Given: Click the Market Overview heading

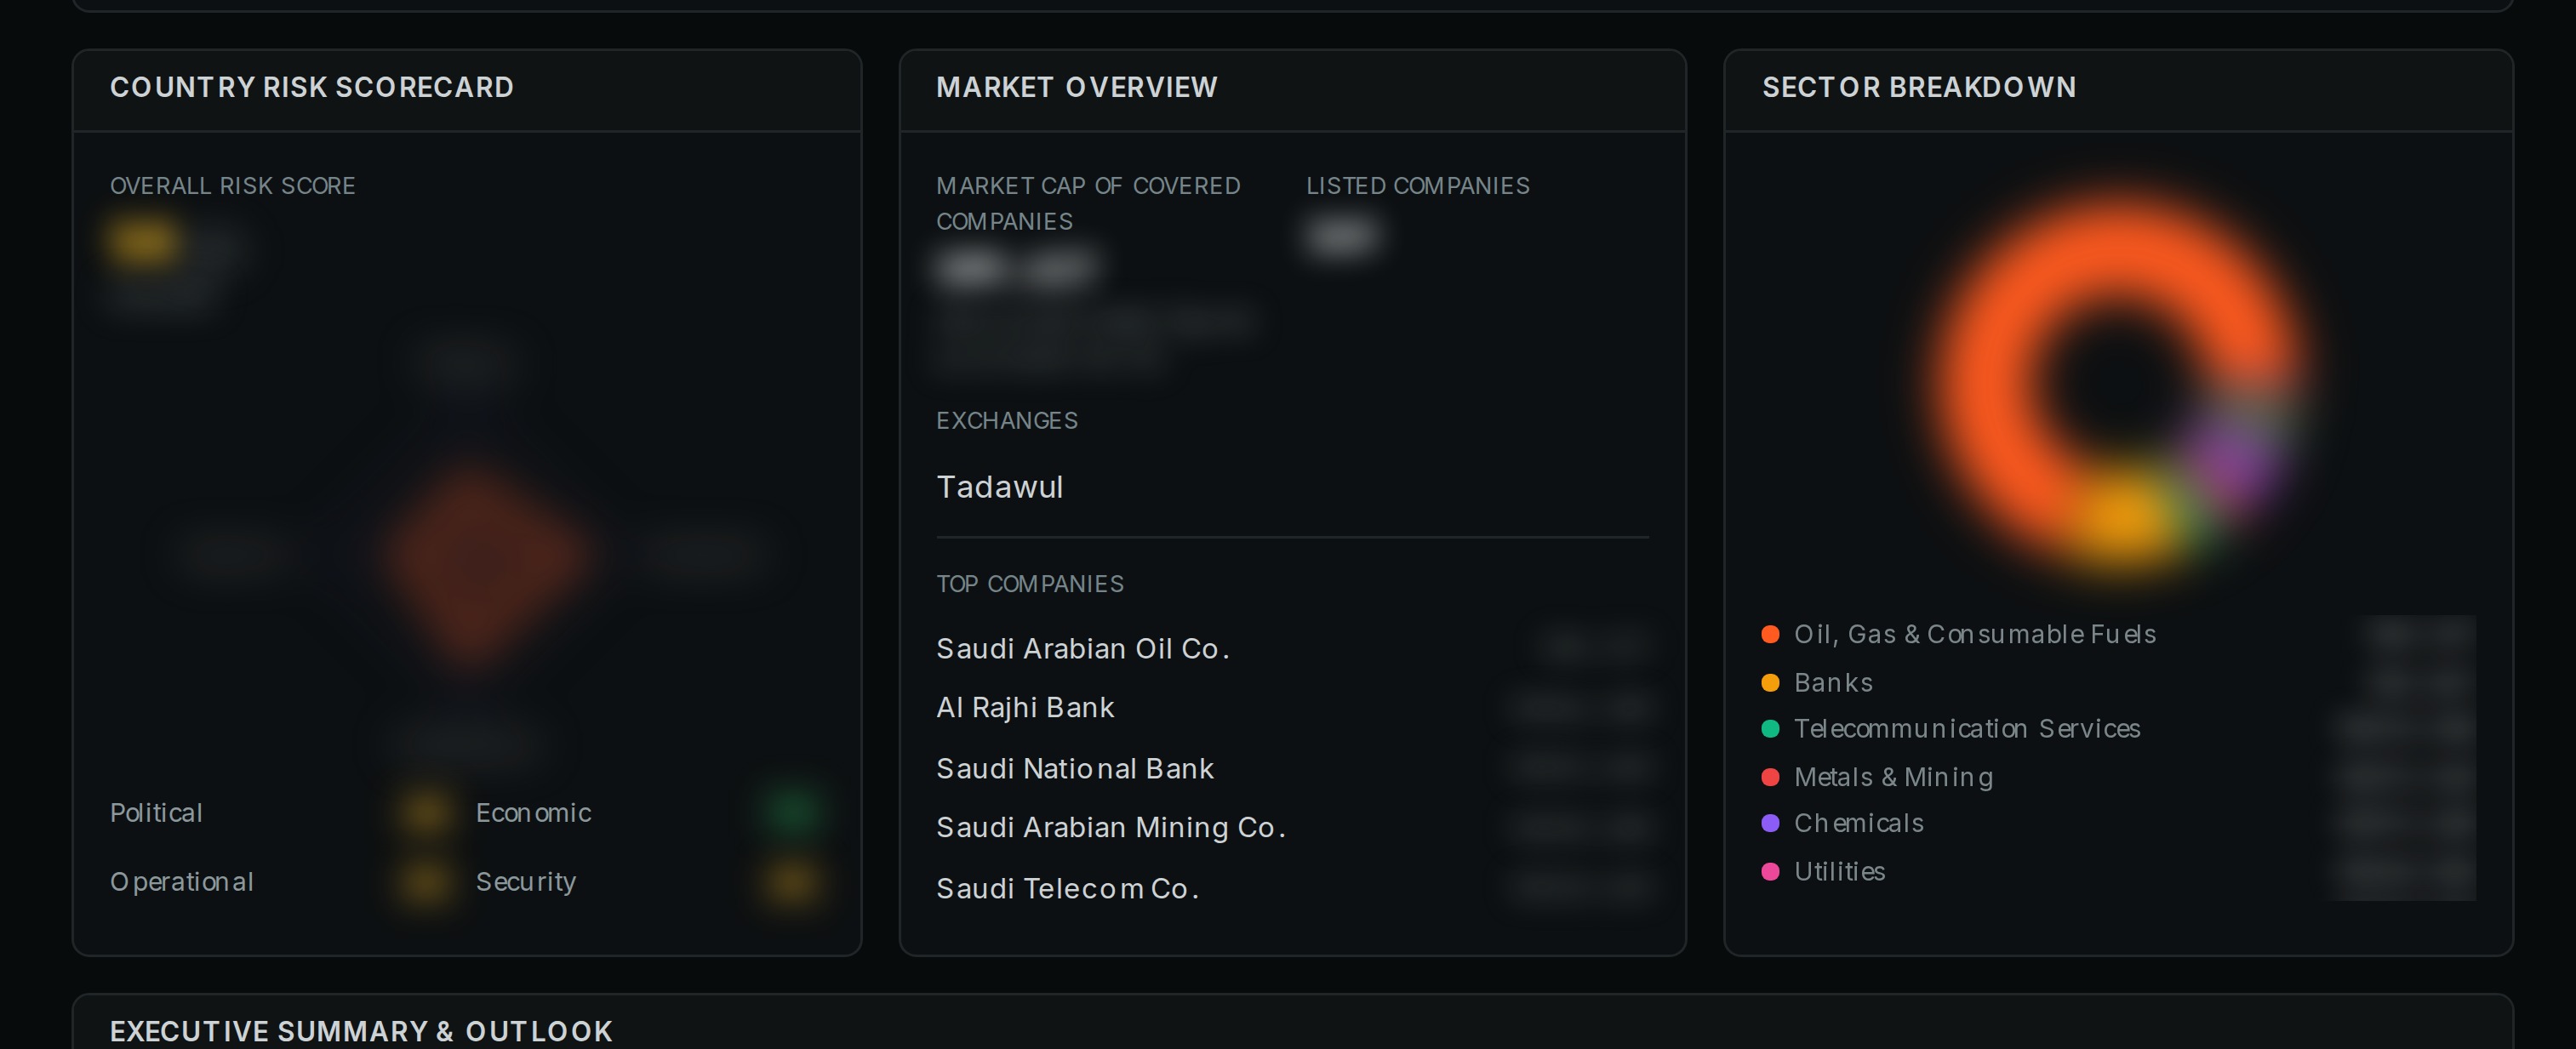Looking at the screenshot, I should [x=1077, y=87].
